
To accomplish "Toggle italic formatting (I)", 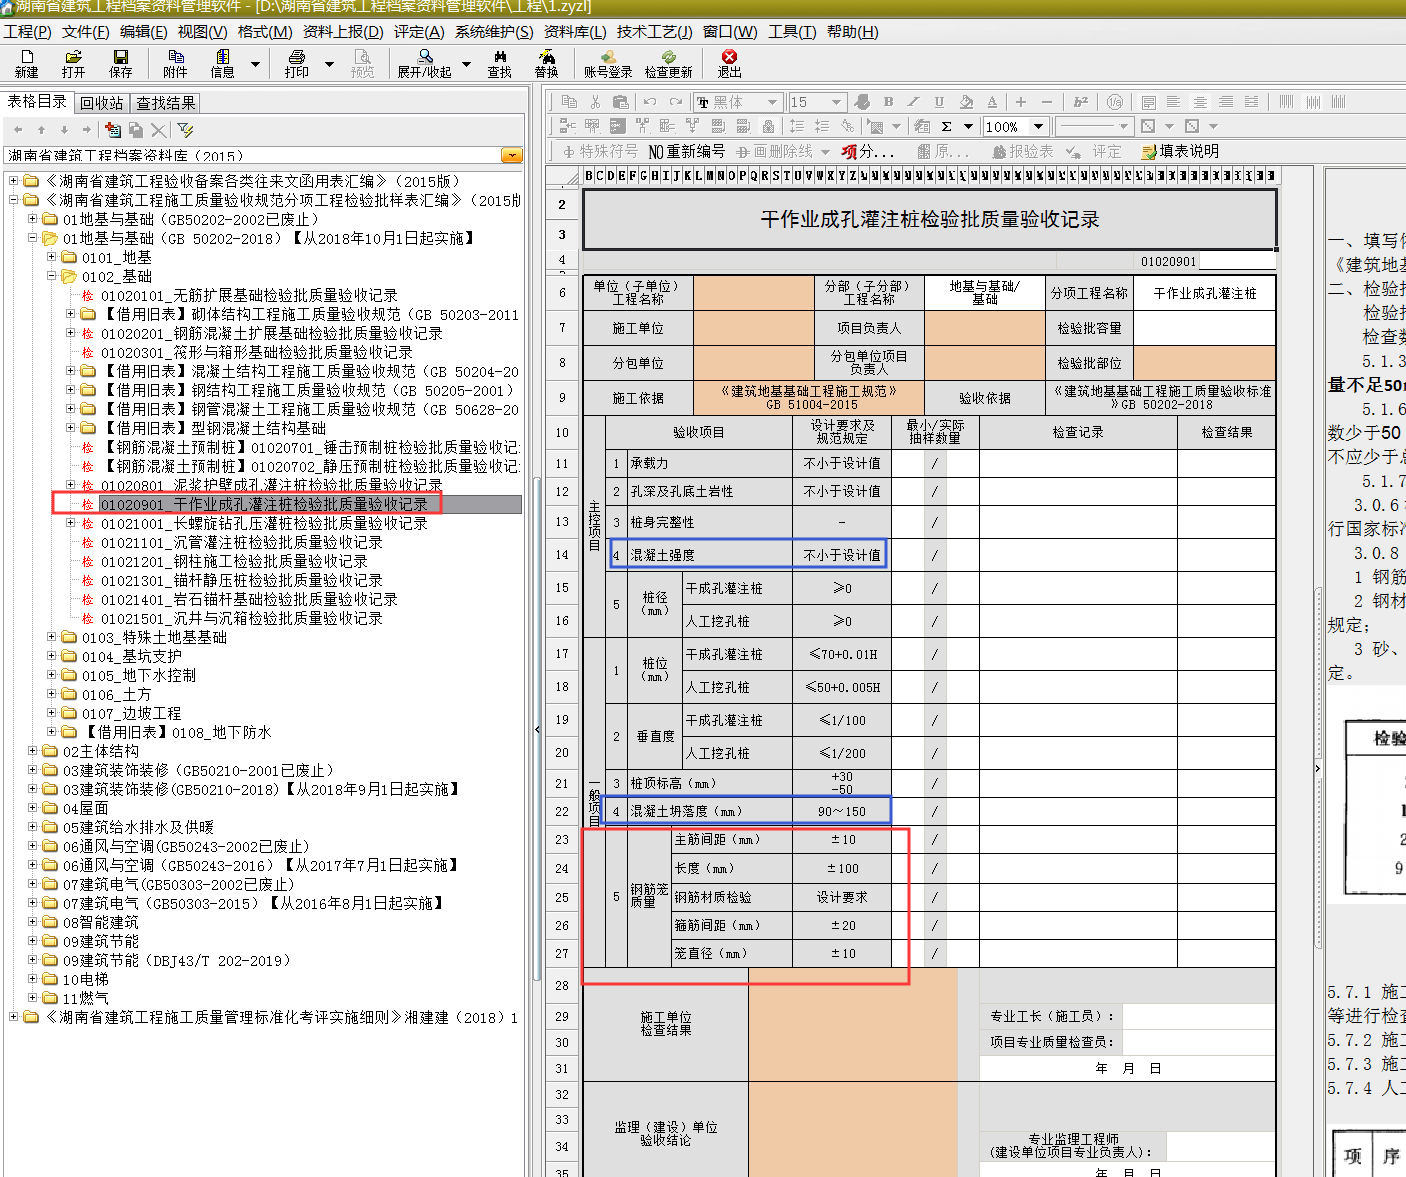I will tap(913, 102).
